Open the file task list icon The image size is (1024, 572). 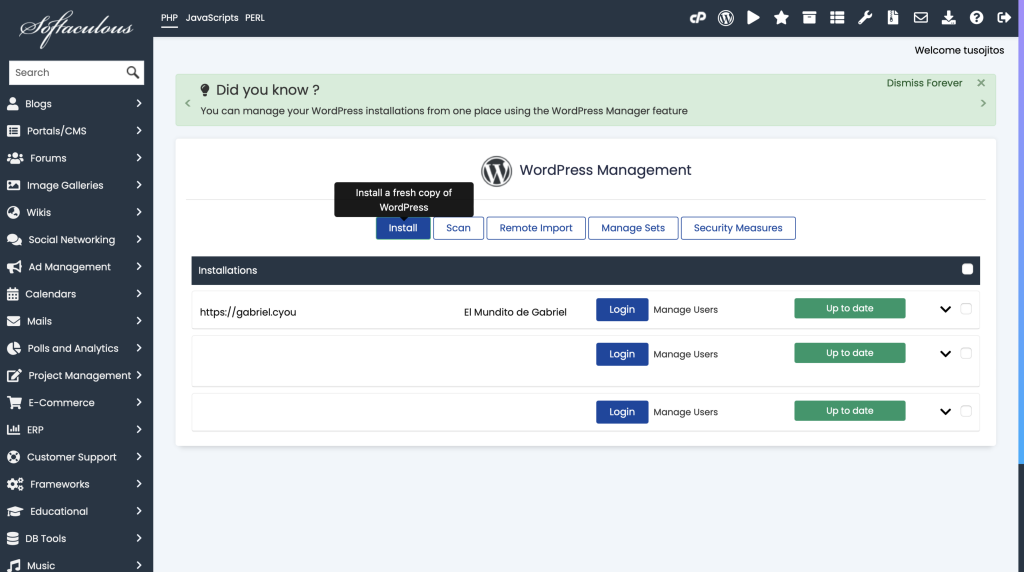[893, 18]
